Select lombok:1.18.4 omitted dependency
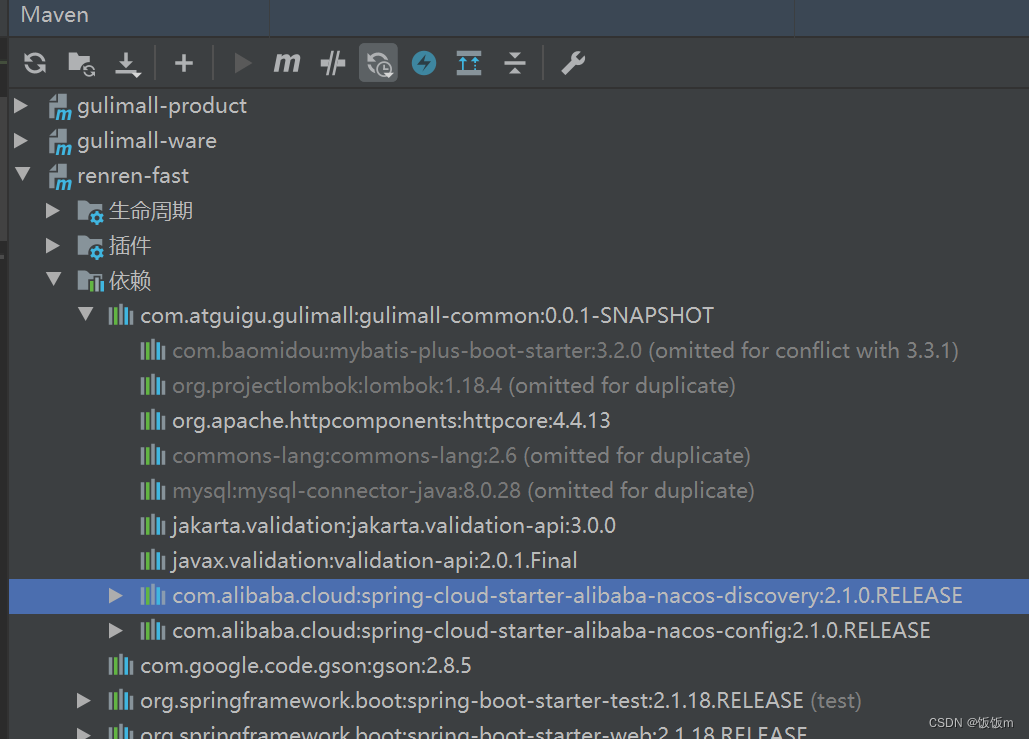Viewport: 1029px width, 739px height. tap(453, 385)
